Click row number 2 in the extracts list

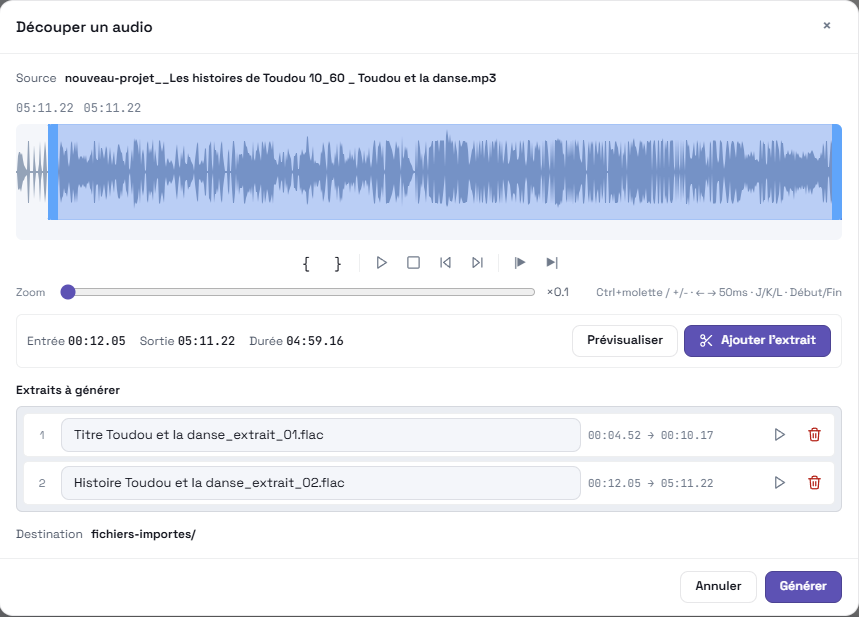tap(42, 483)
